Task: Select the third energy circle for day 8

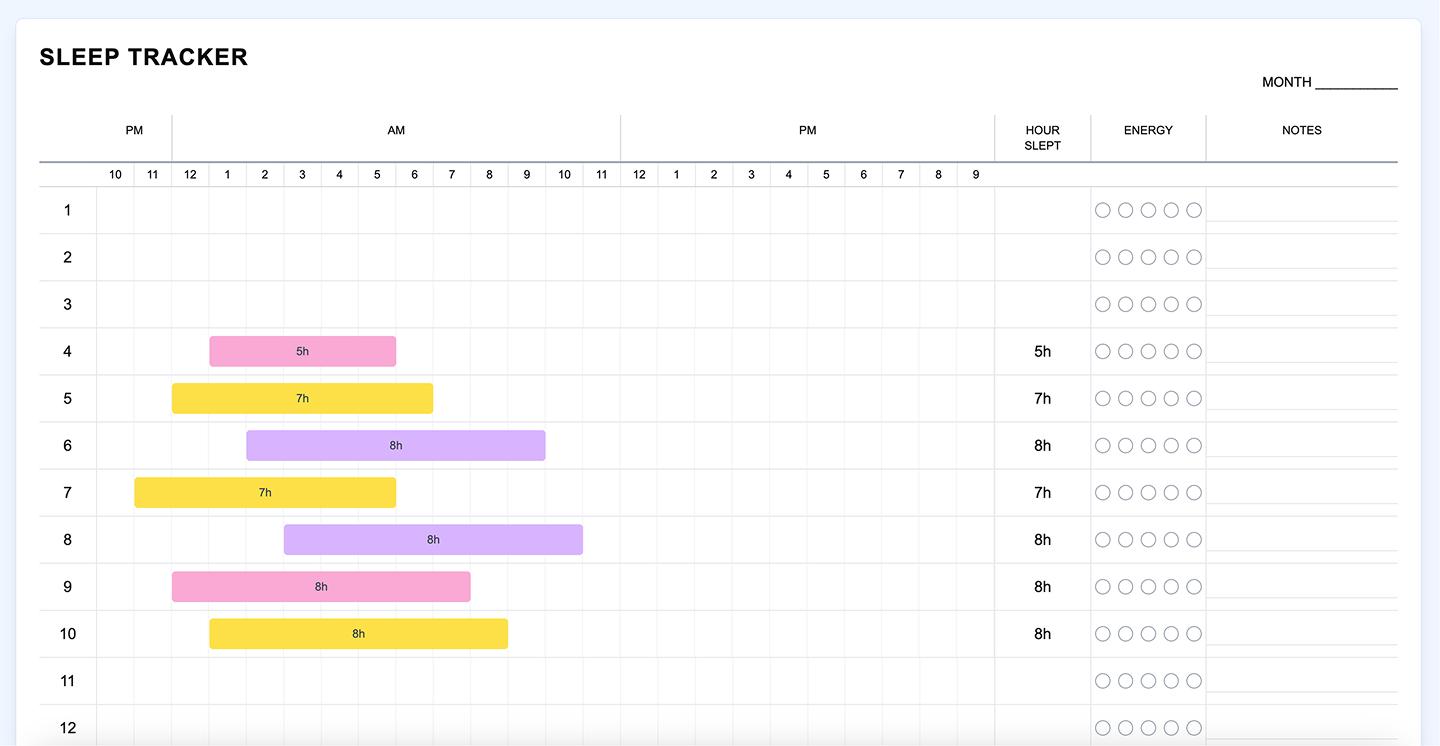Action: pyautogui.click(x=1148, y=539)
